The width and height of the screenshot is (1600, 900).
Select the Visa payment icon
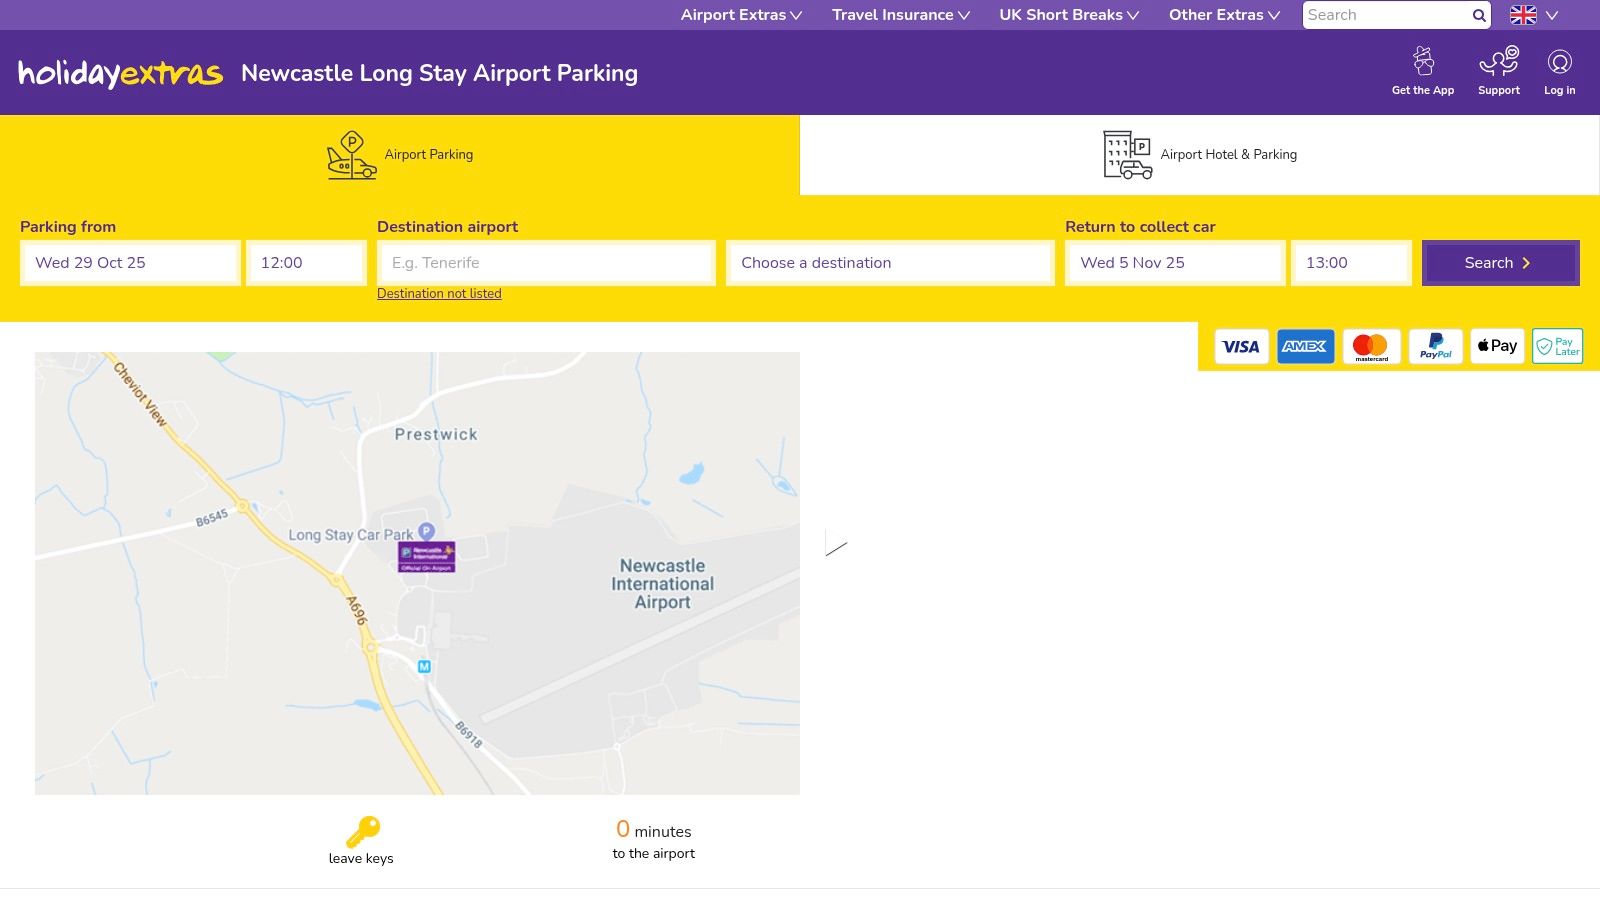[x=1240, y=346]
